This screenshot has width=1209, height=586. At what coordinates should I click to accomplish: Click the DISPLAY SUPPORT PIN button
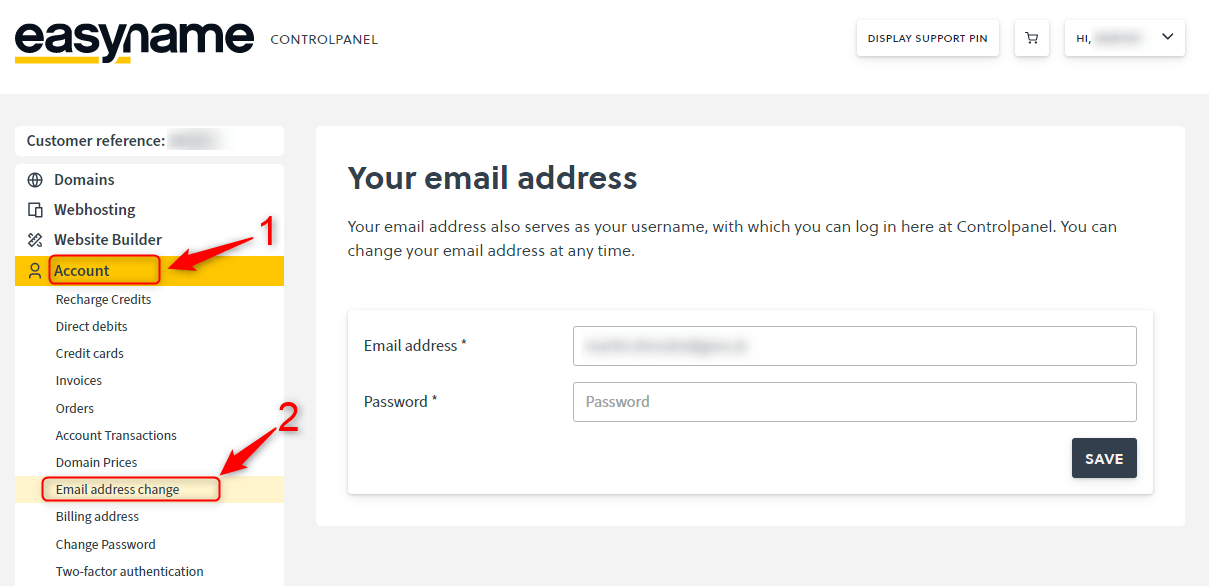pos(927,37)
